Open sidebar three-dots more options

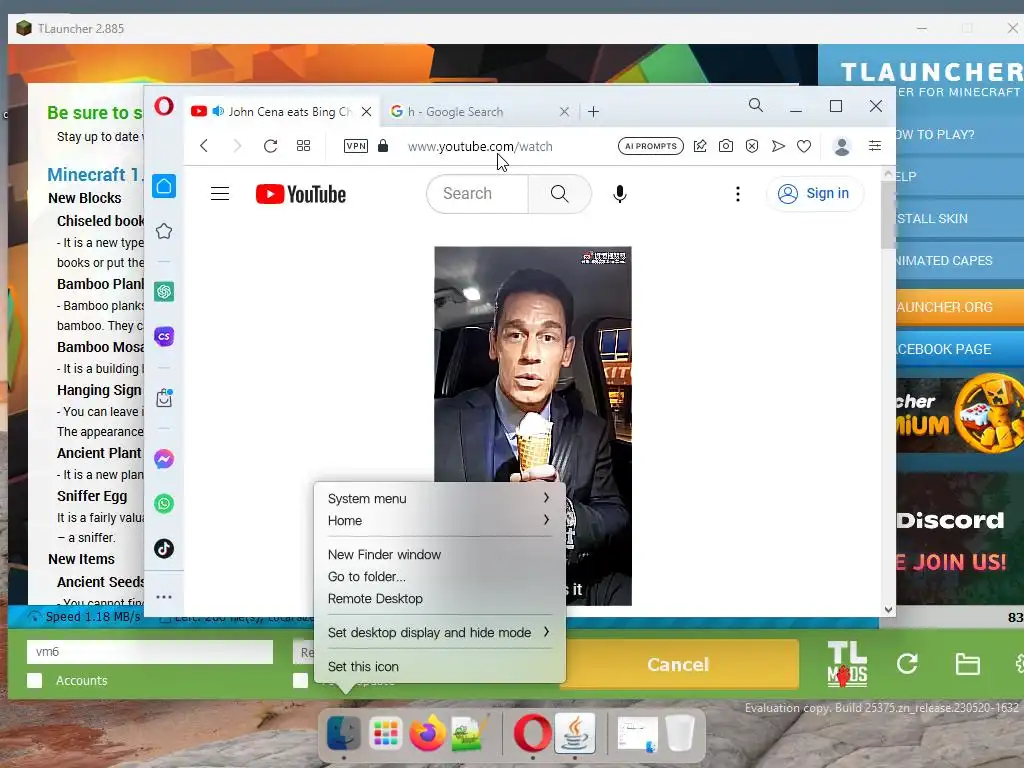coord(164,597)
